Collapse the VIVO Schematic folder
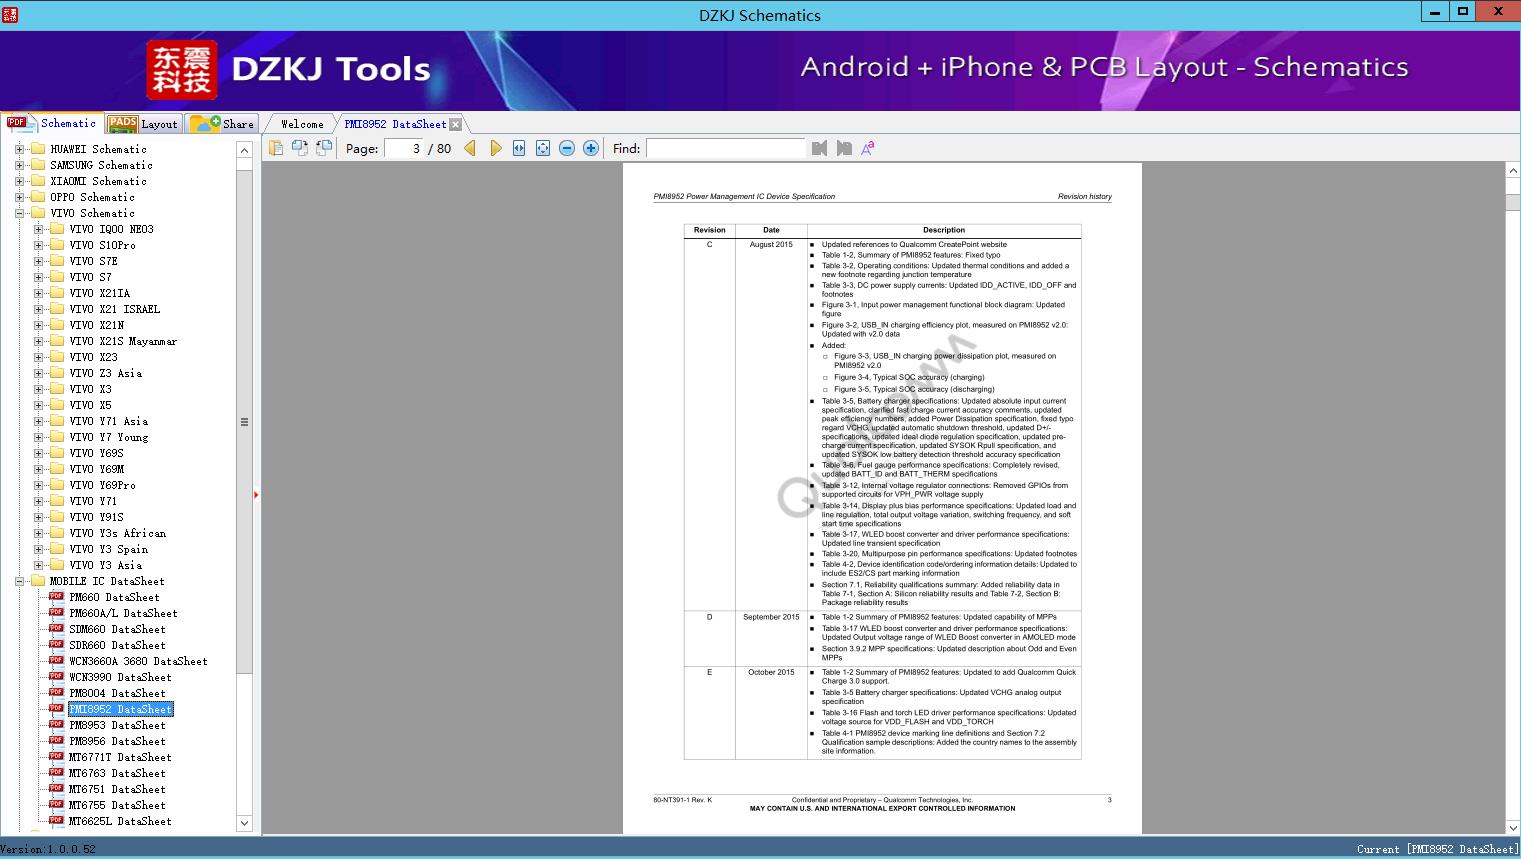 coord(19,213)
